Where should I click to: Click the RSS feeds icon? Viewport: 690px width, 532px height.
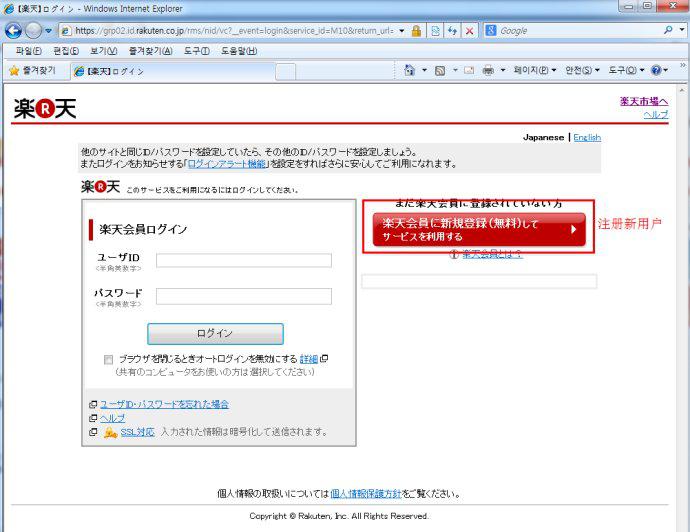point(440,70)
